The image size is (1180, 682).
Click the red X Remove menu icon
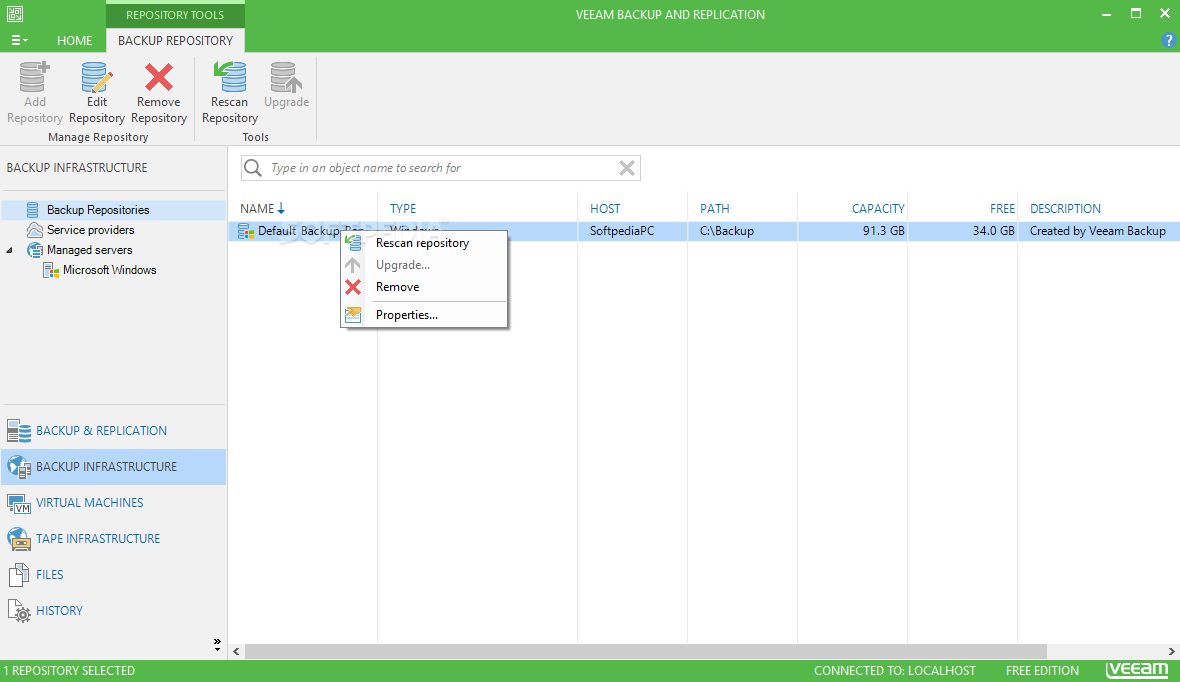coord(353,287)
